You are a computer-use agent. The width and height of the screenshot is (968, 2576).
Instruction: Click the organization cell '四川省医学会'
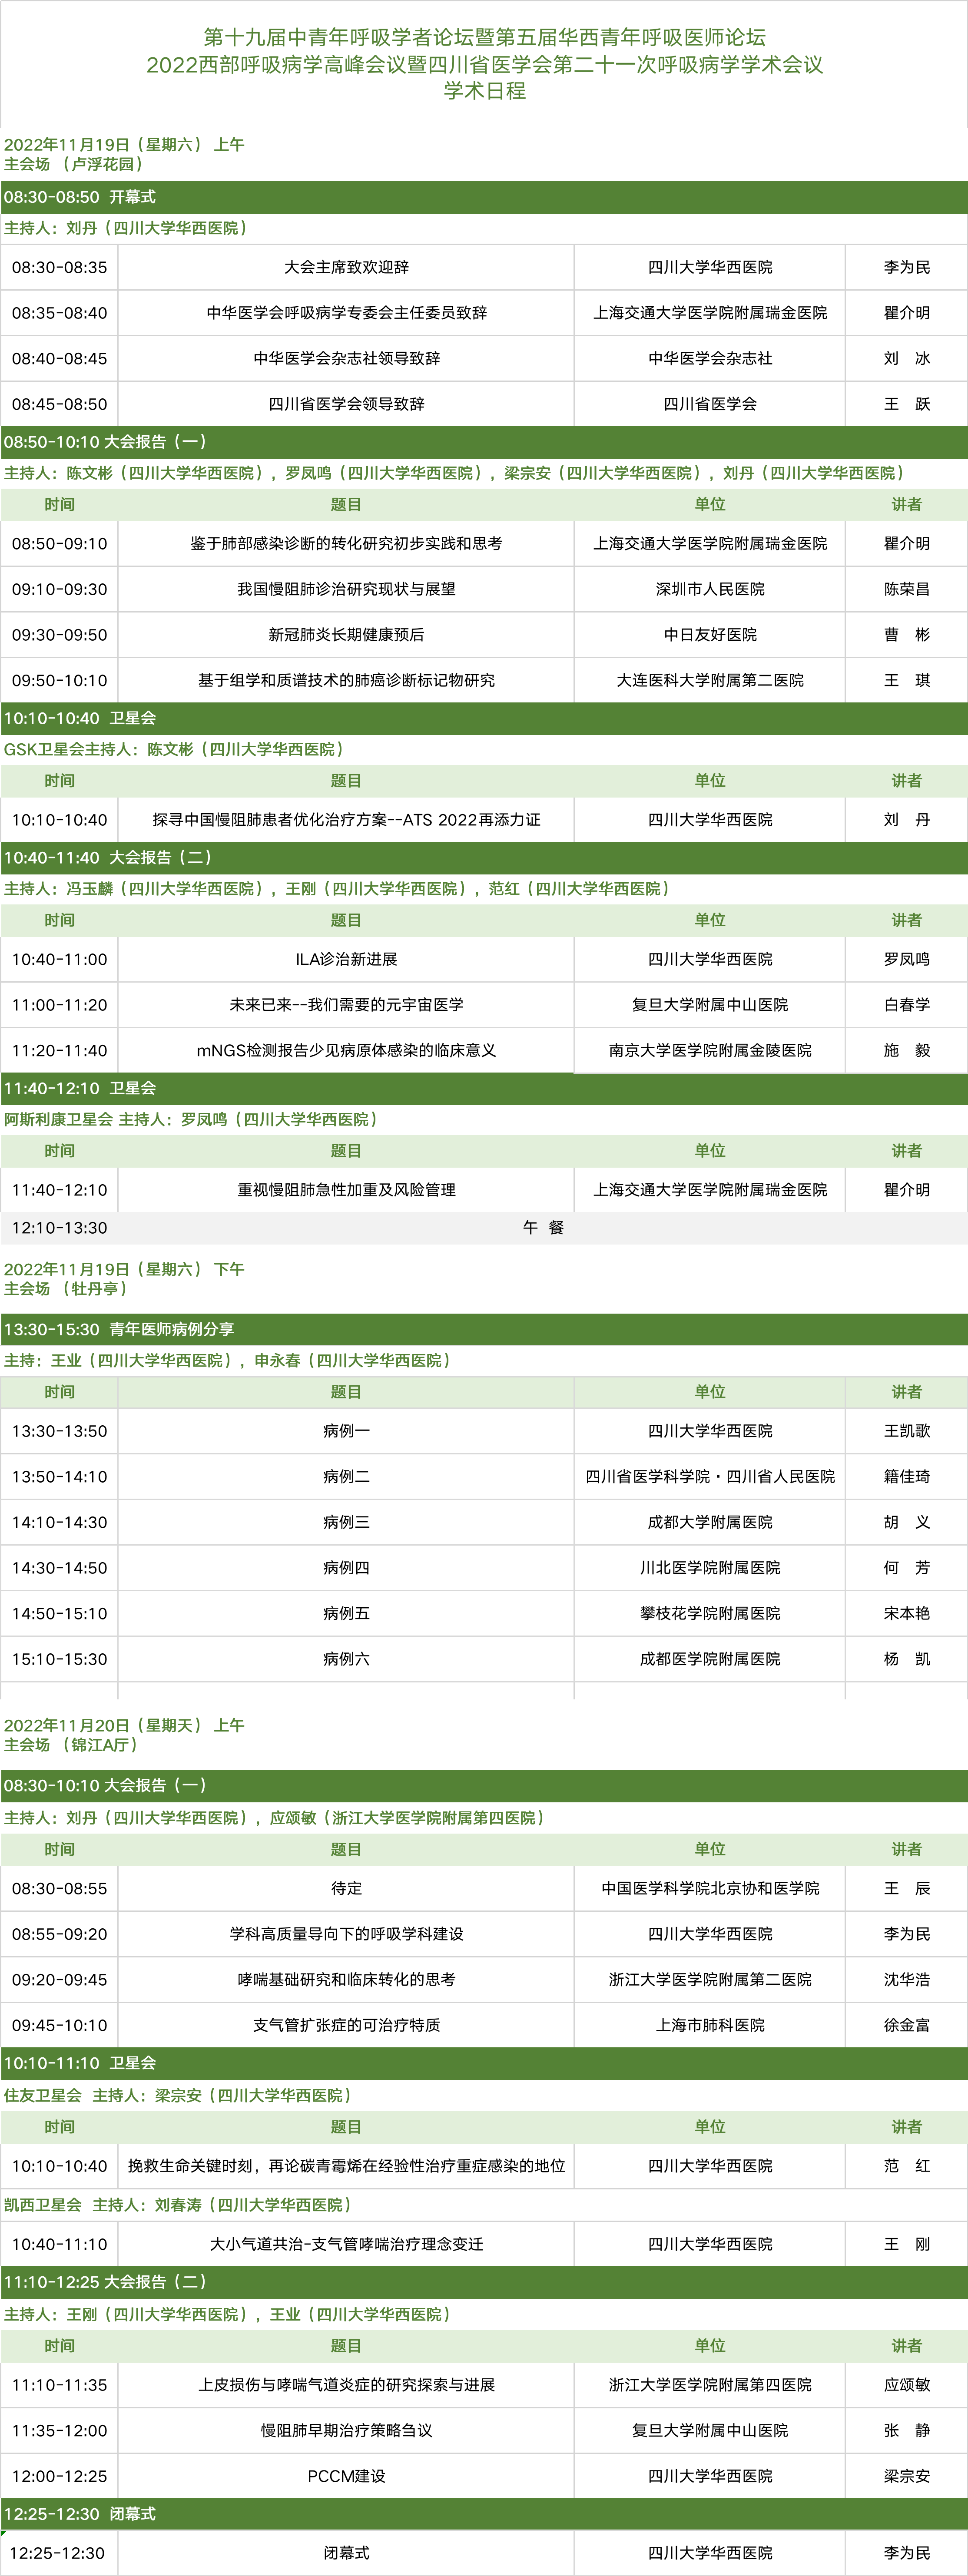710,404
